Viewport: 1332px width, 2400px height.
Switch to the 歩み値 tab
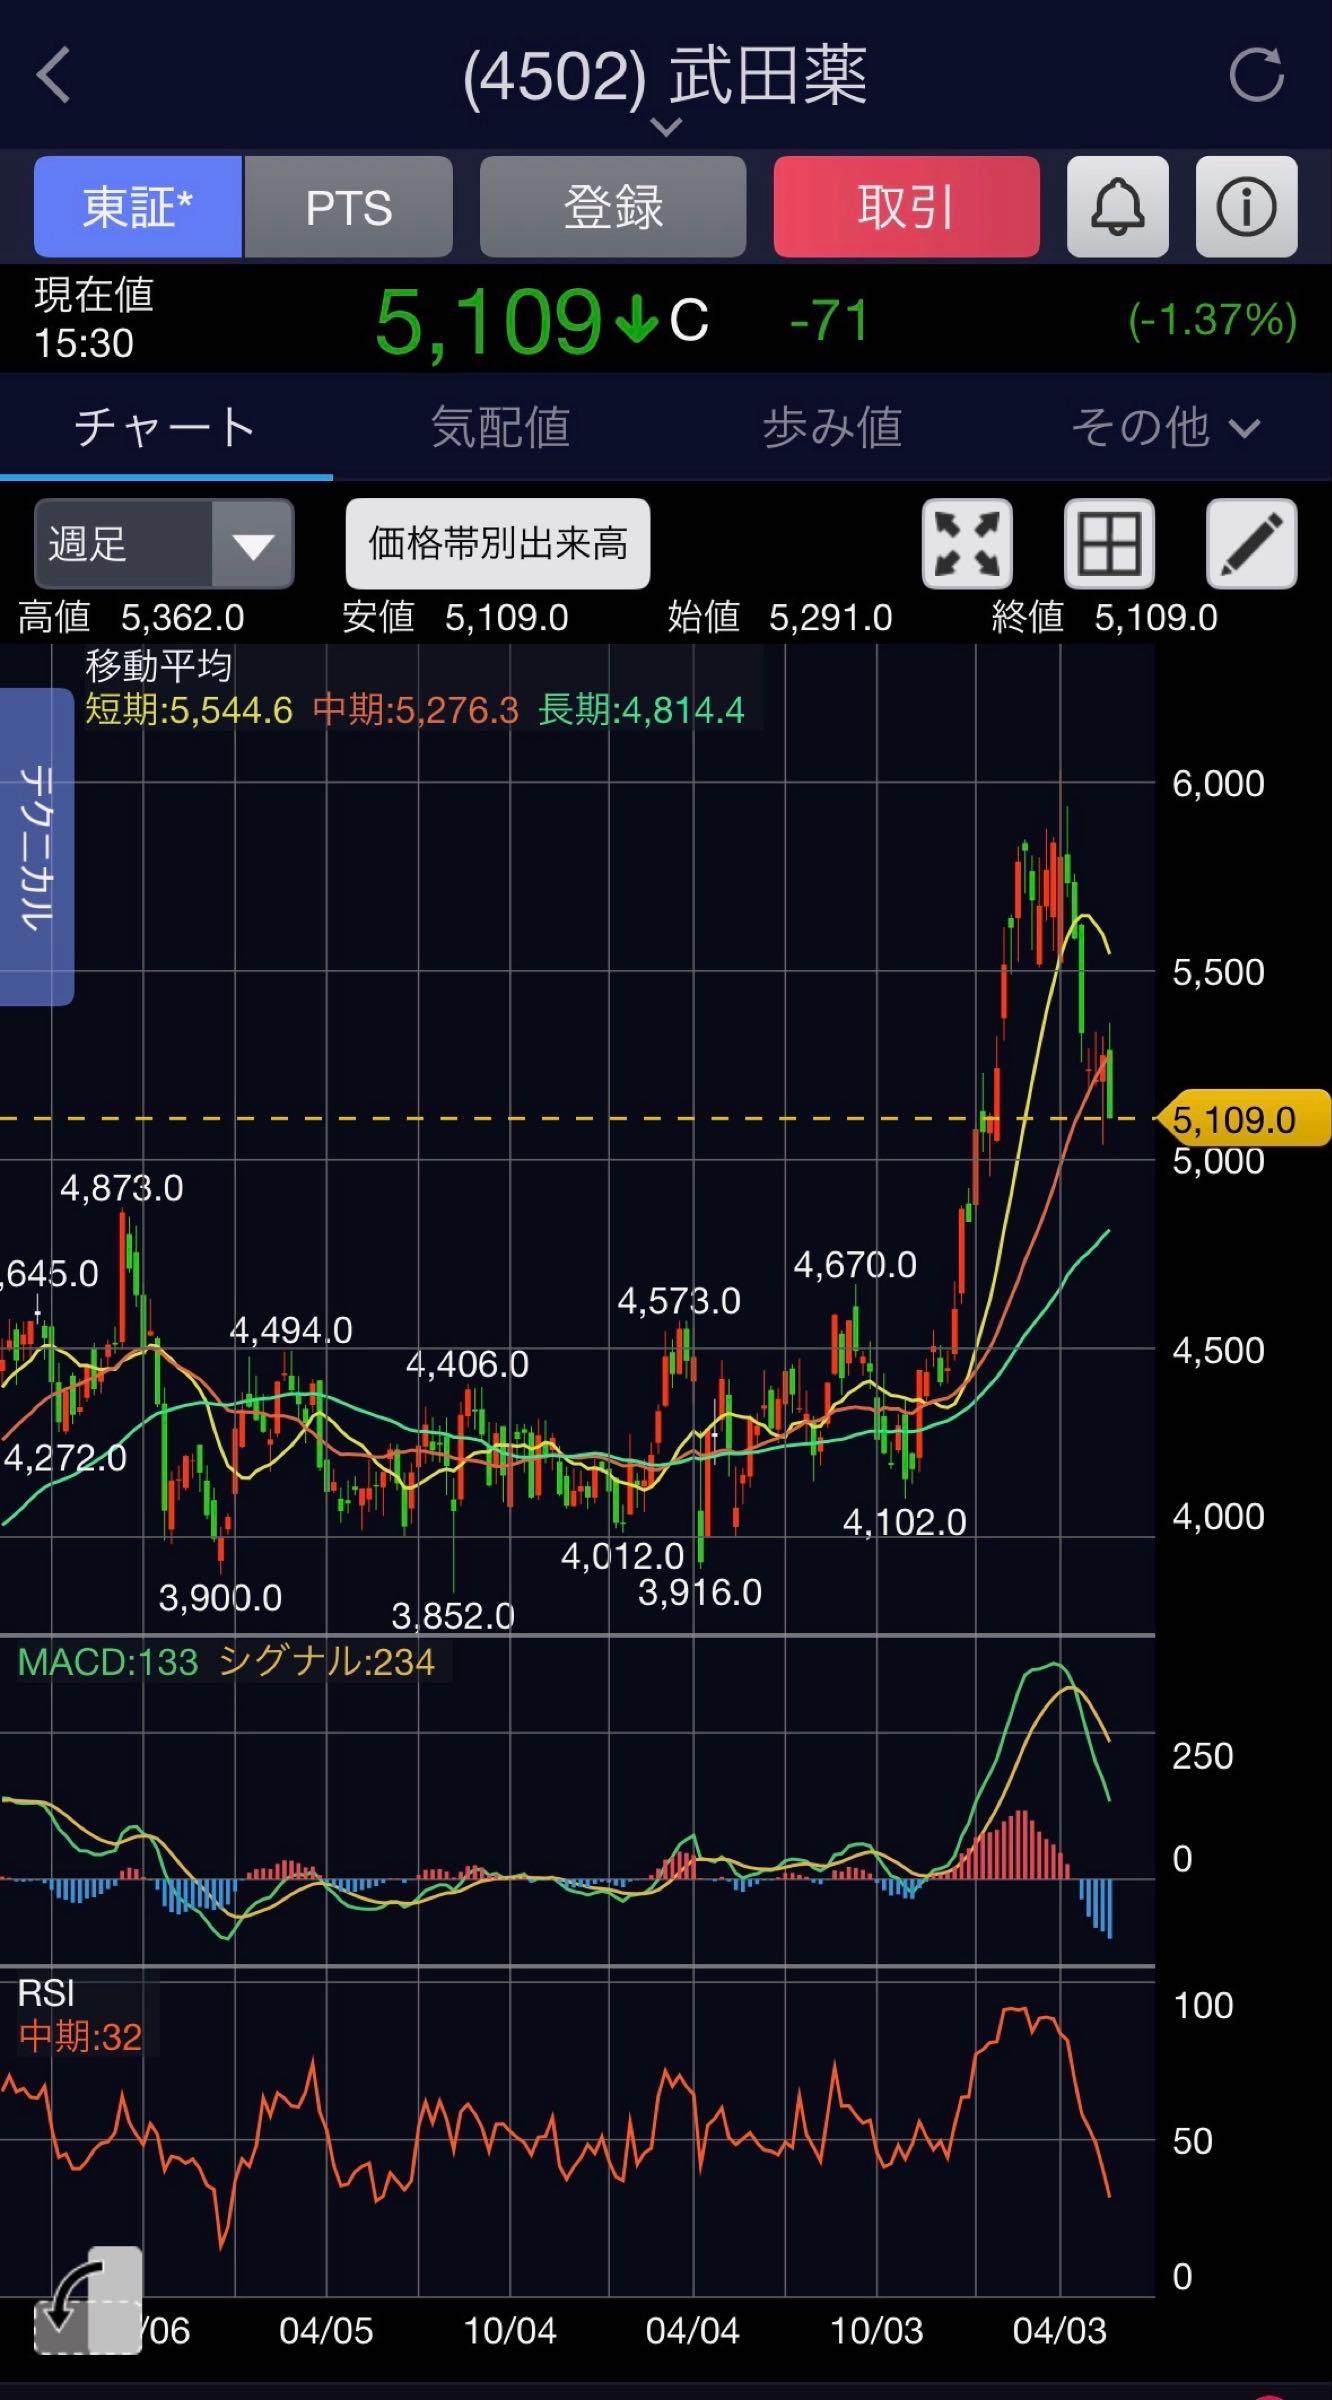coord(832,427)
